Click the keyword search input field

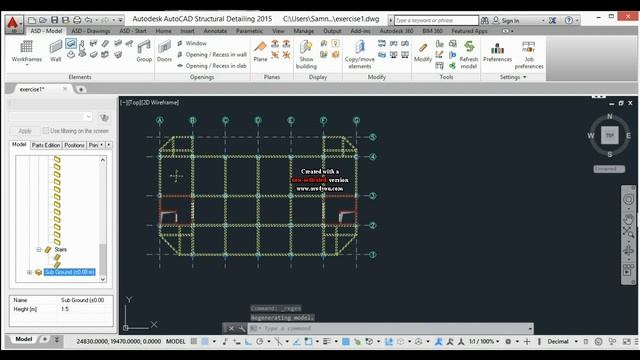[436, 20]
